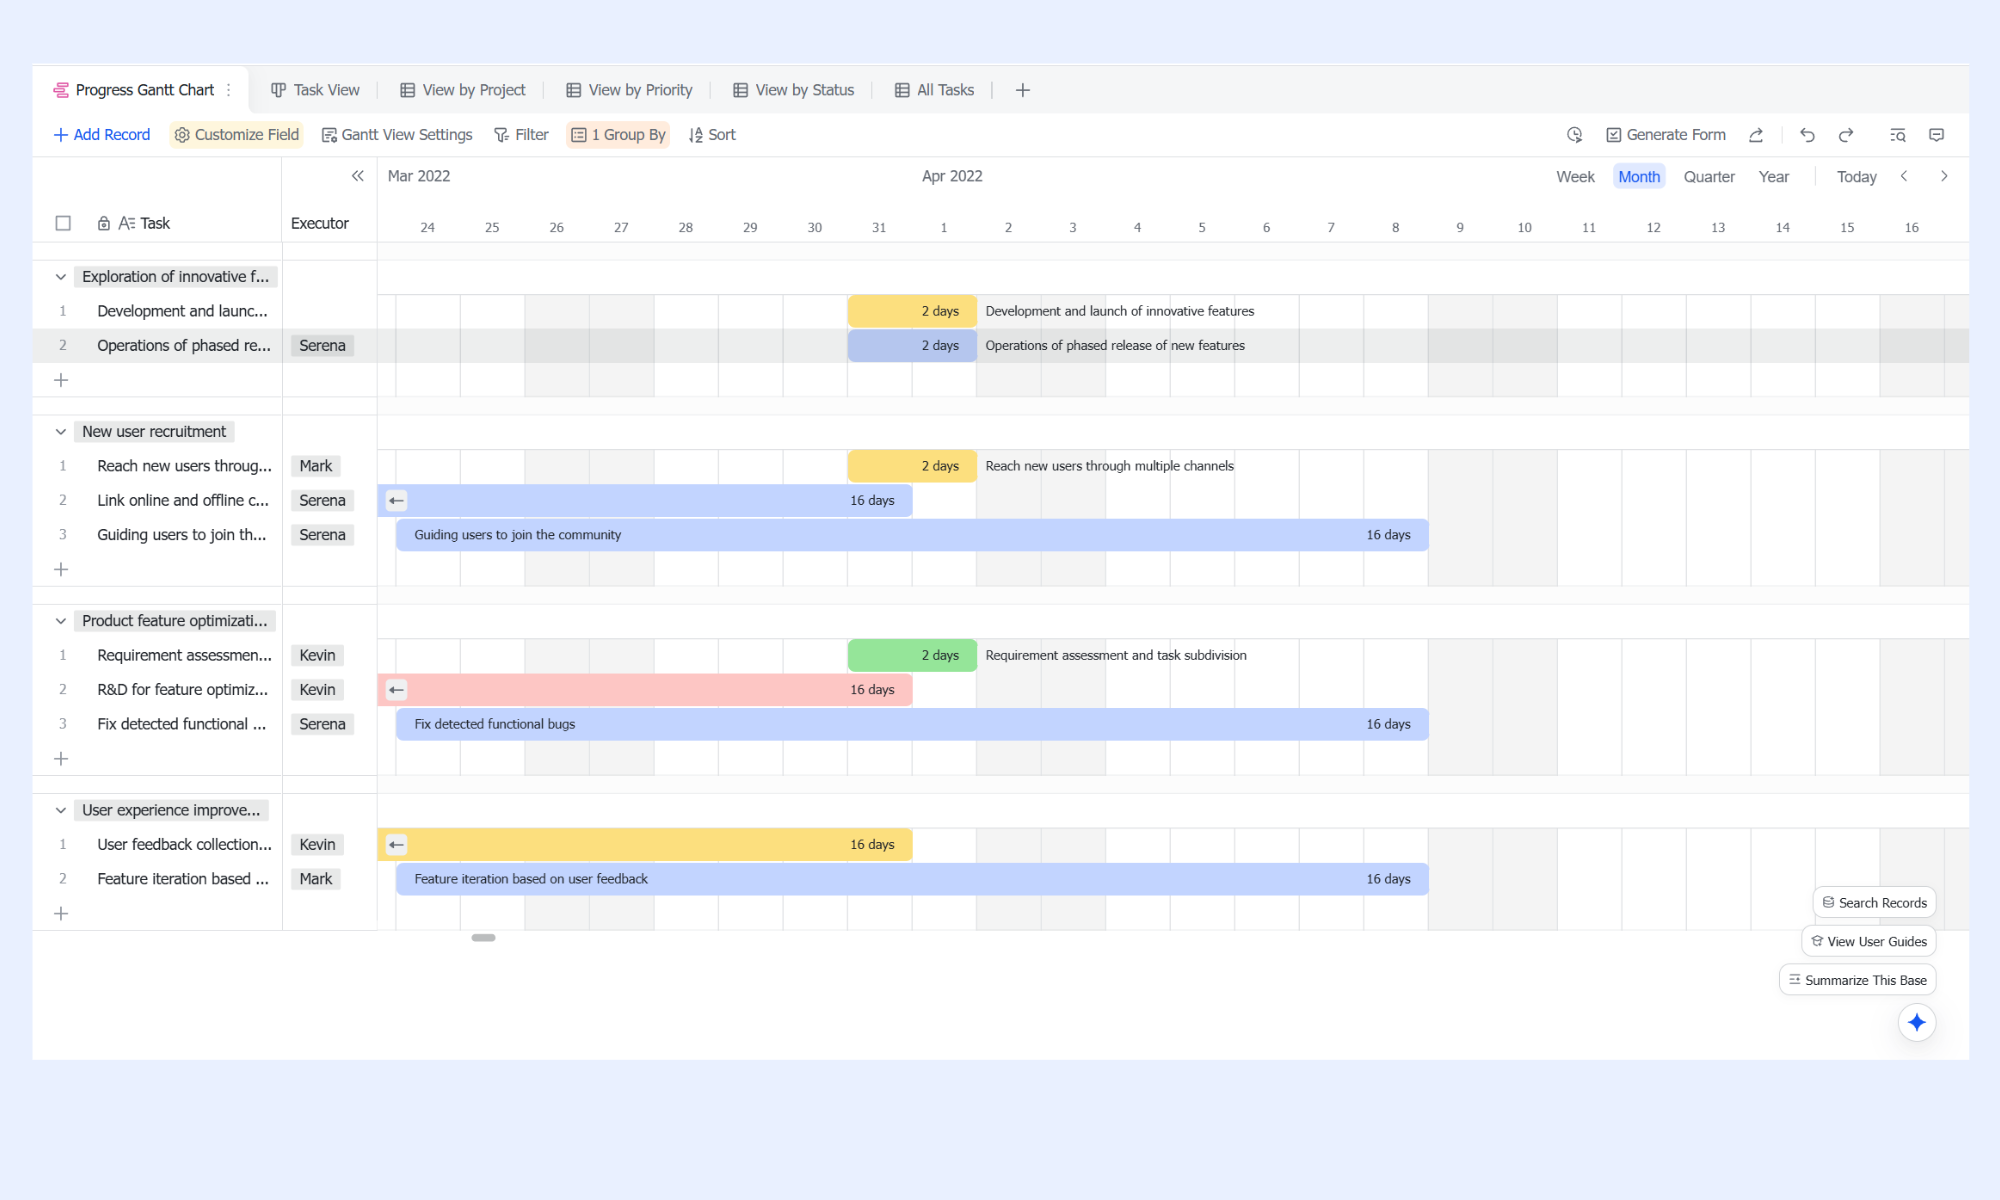Open the blue AI assistant star button

point(1916,1022)
